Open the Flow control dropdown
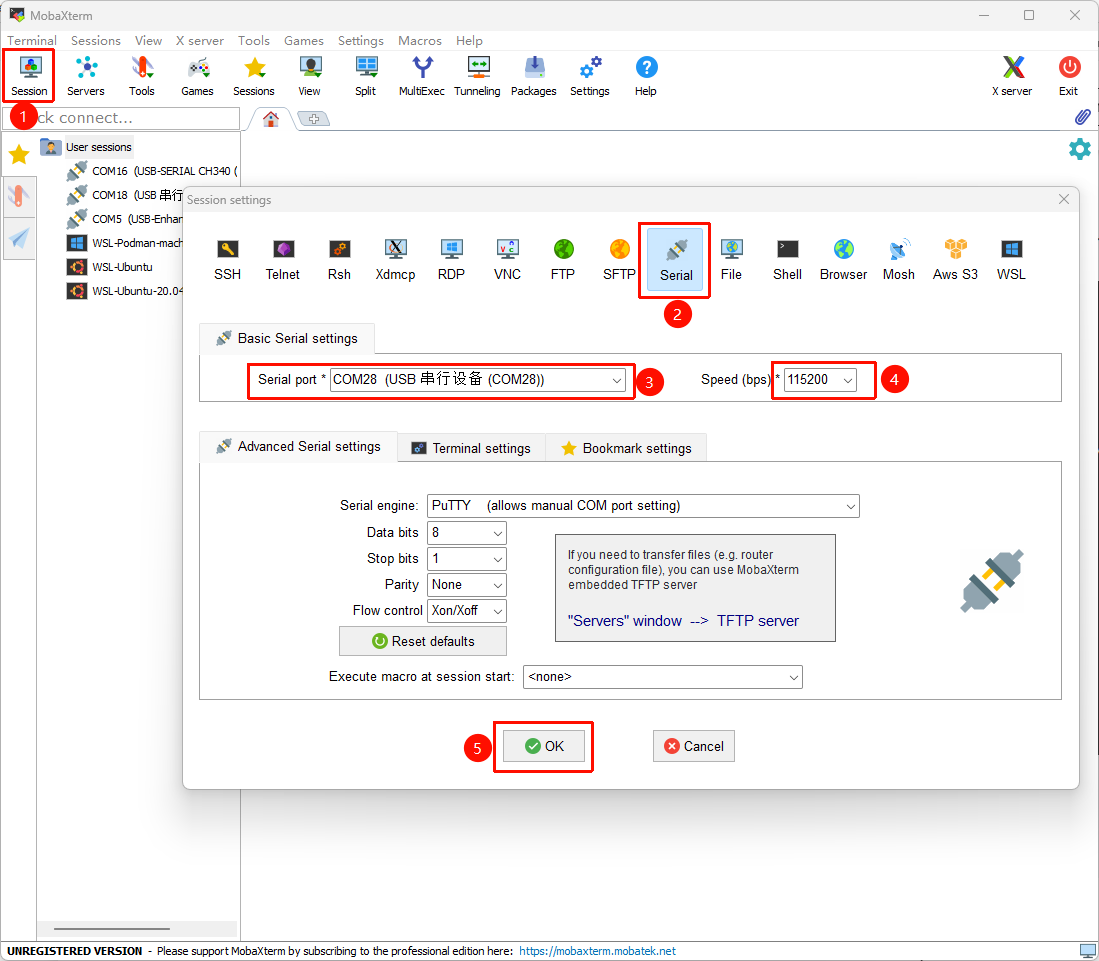1099x961 pixels. point(497,611)
